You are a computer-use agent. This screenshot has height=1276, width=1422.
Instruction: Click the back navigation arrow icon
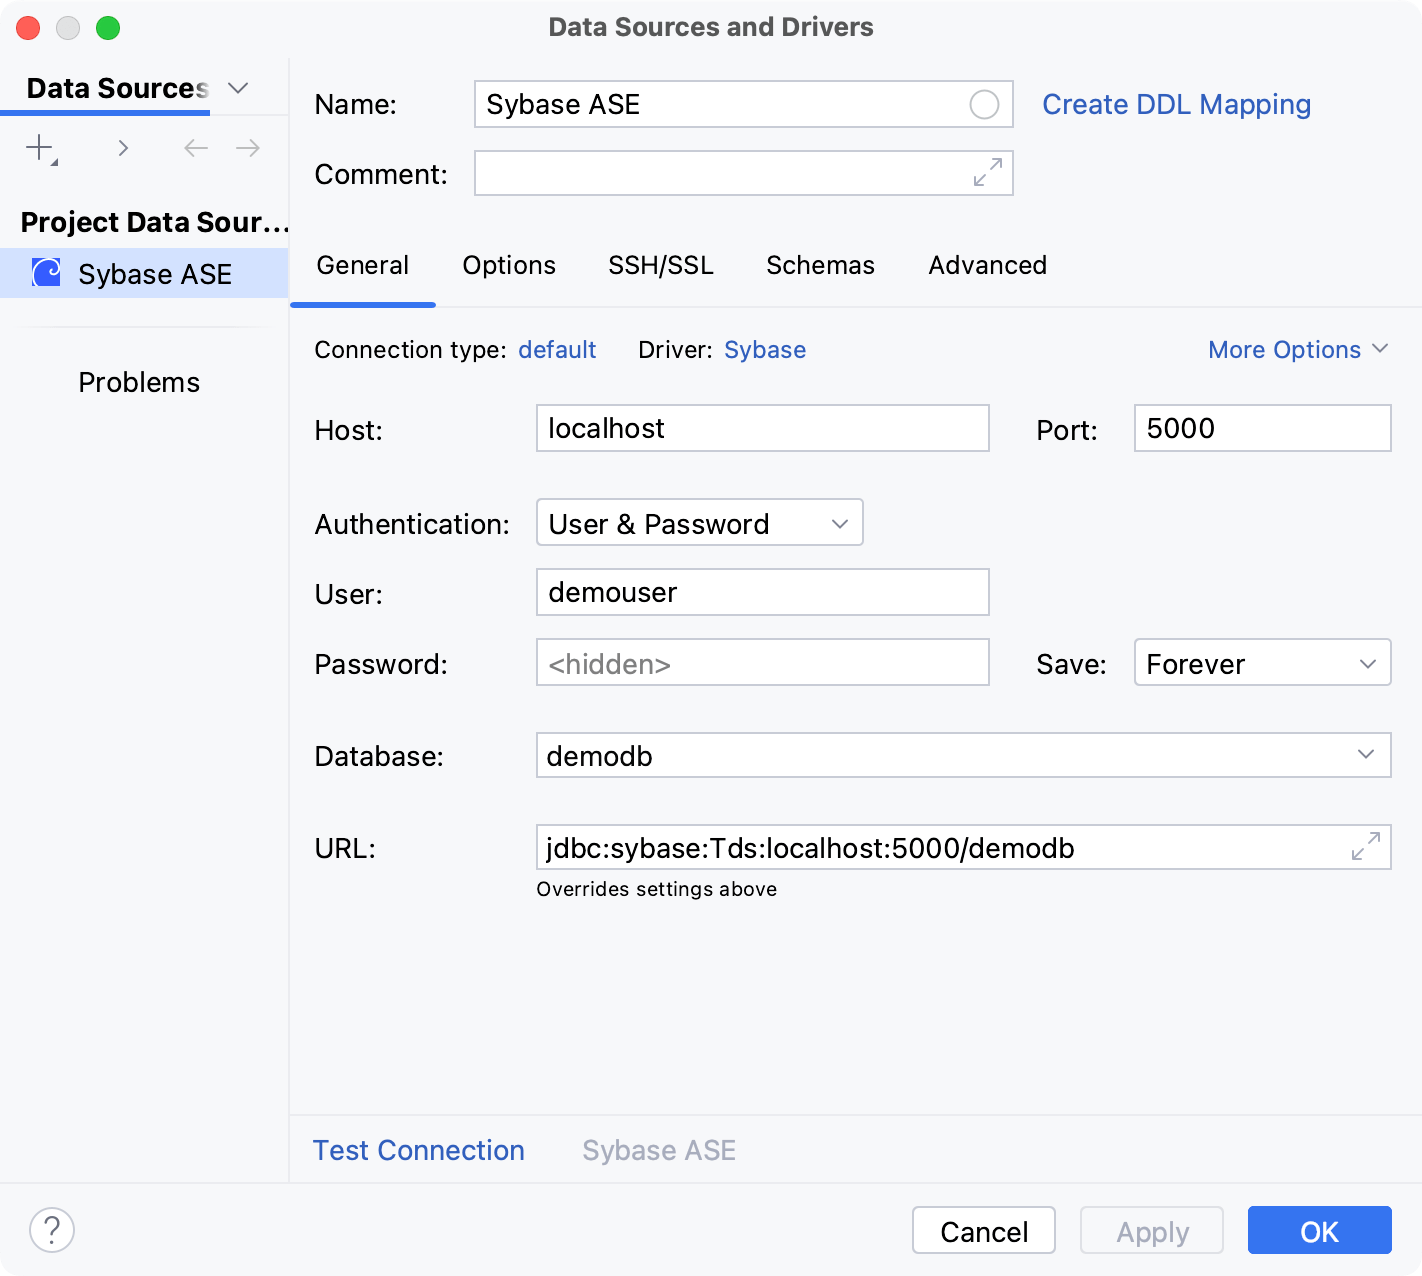point(195,147)
